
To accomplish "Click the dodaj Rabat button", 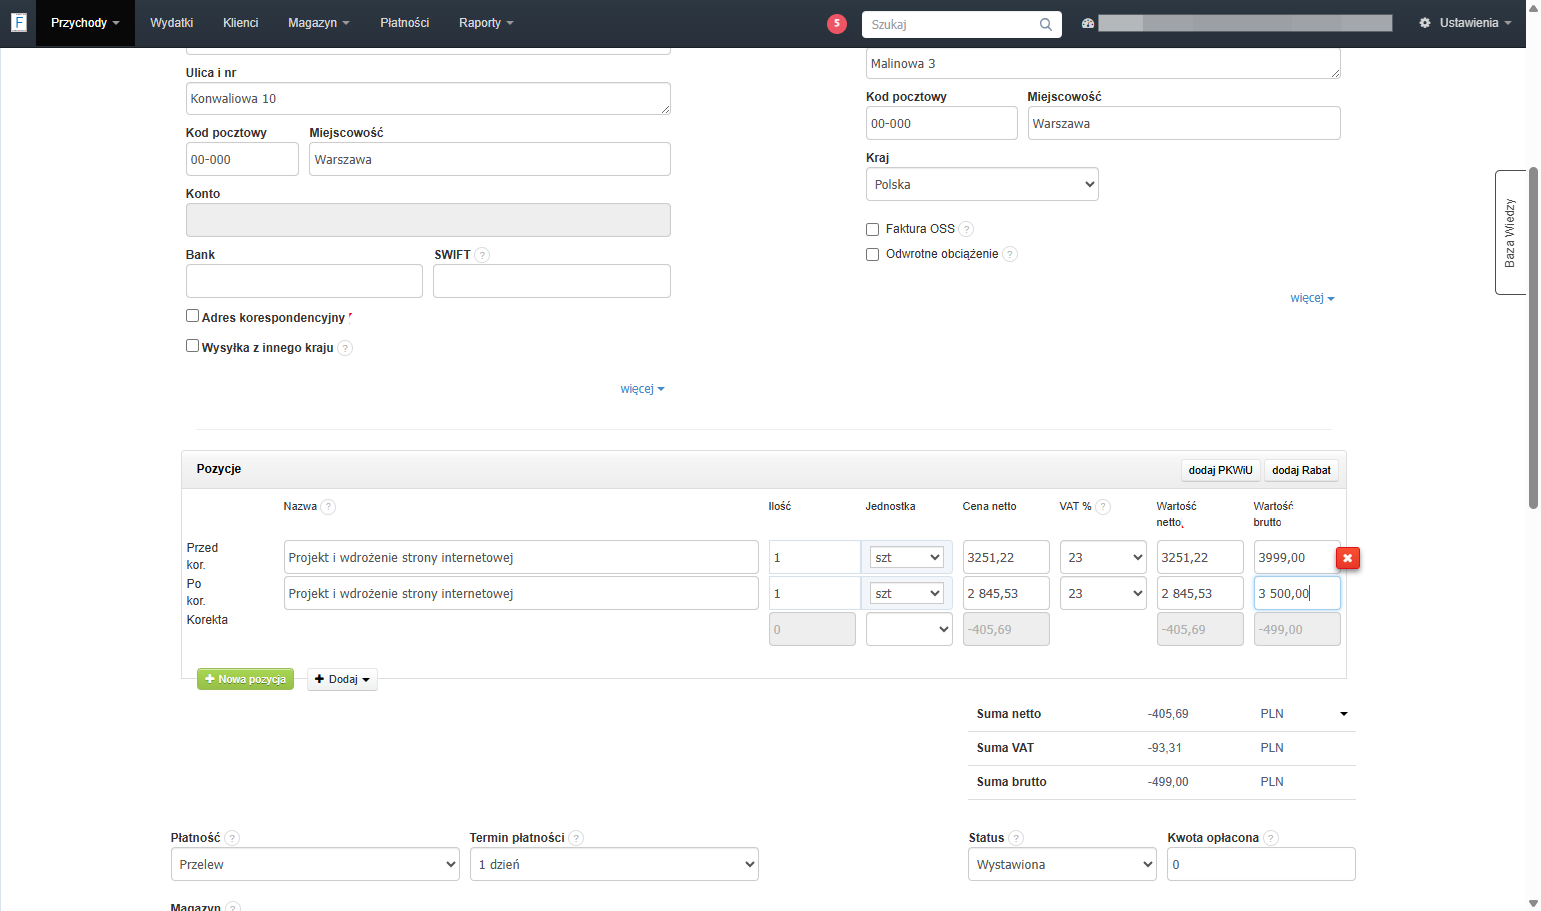I will (1301, 470).
